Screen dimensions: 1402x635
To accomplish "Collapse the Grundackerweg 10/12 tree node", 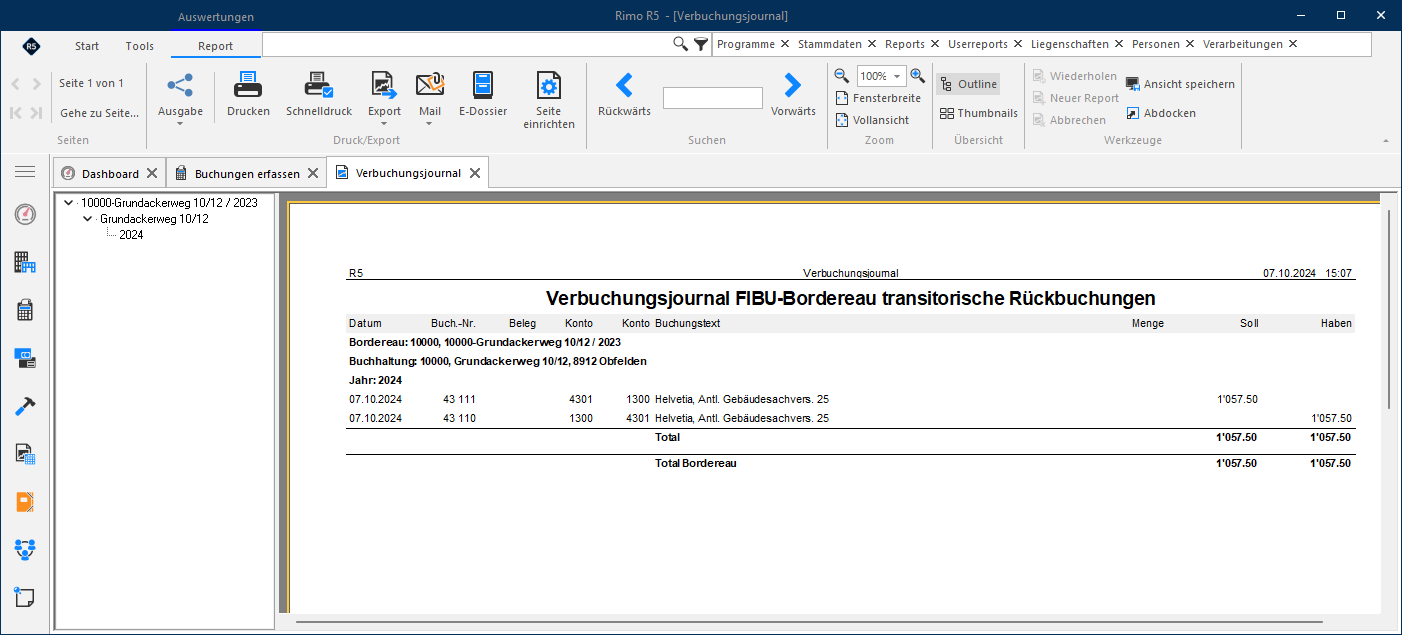I will 88,219.
